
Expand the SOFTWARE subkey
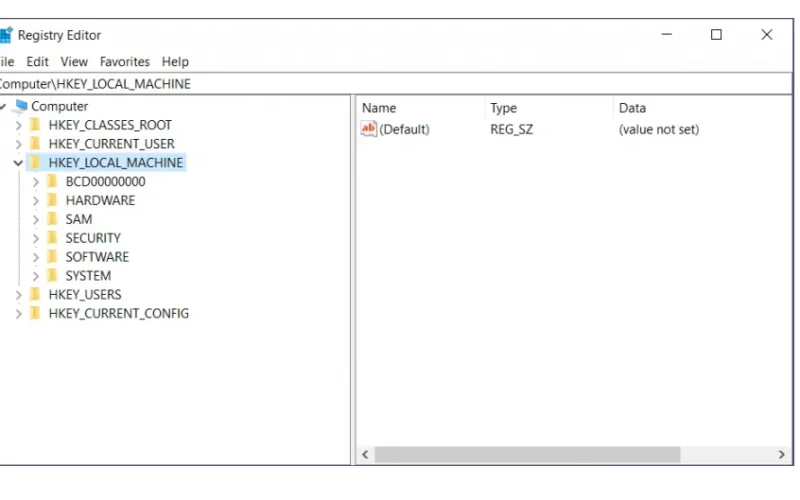(36, 258)
